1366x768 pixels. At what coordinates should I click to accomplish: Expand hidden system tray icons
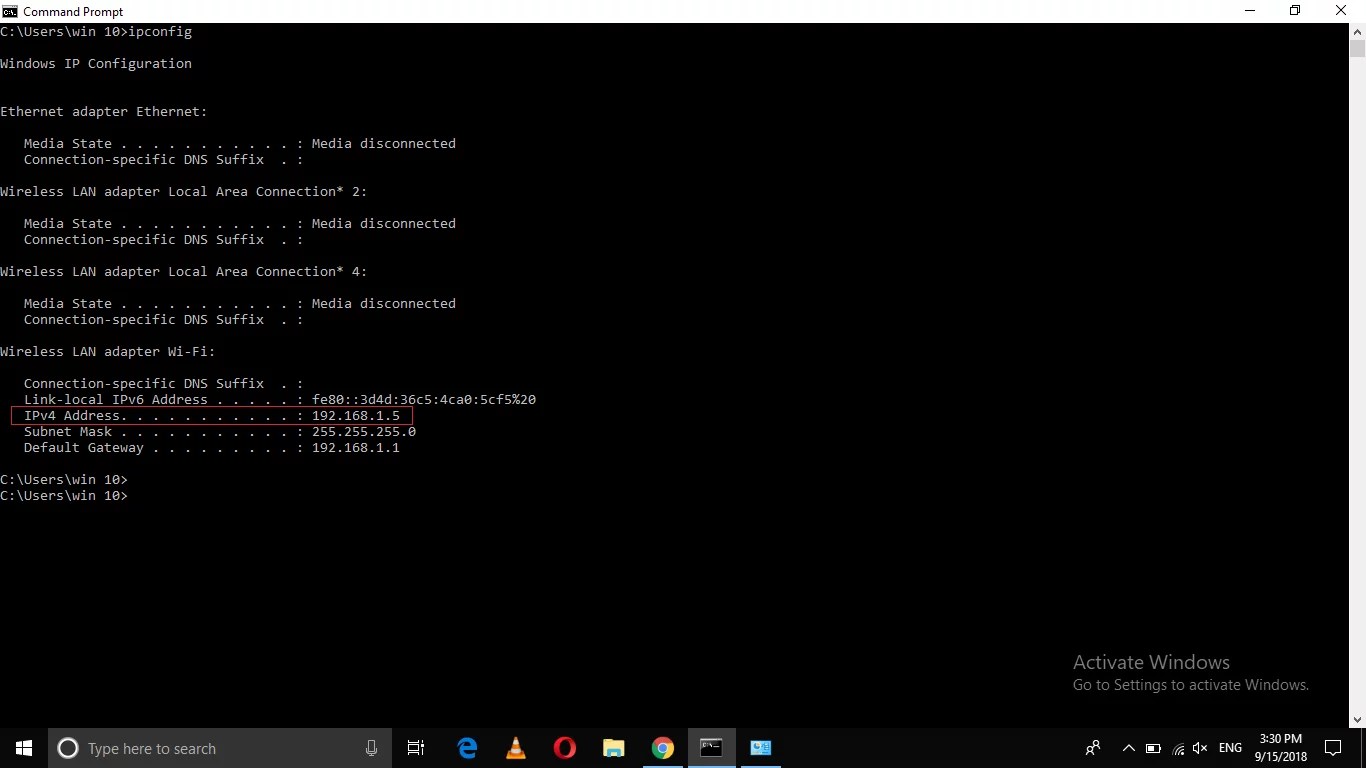pos(1129,748)
